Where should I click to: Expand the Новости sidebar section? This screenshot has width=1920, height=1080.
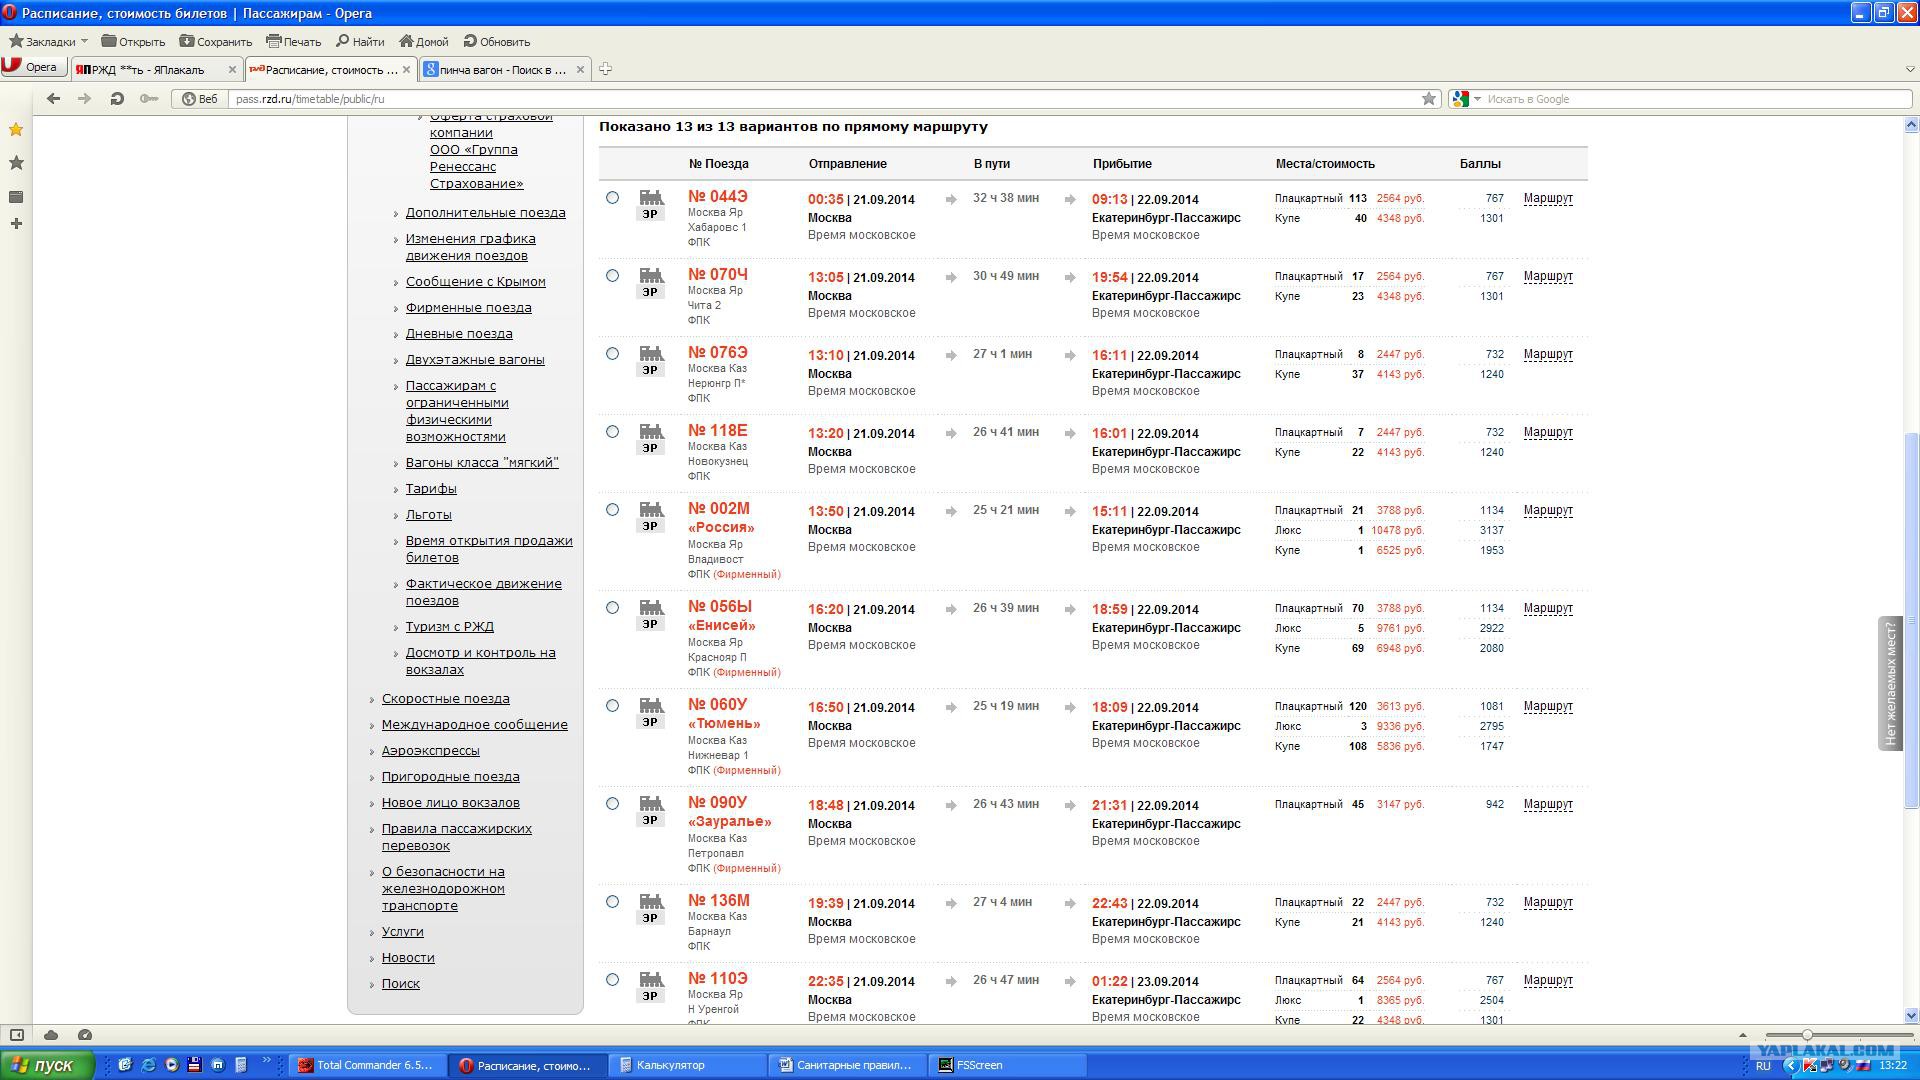[408, 957]
